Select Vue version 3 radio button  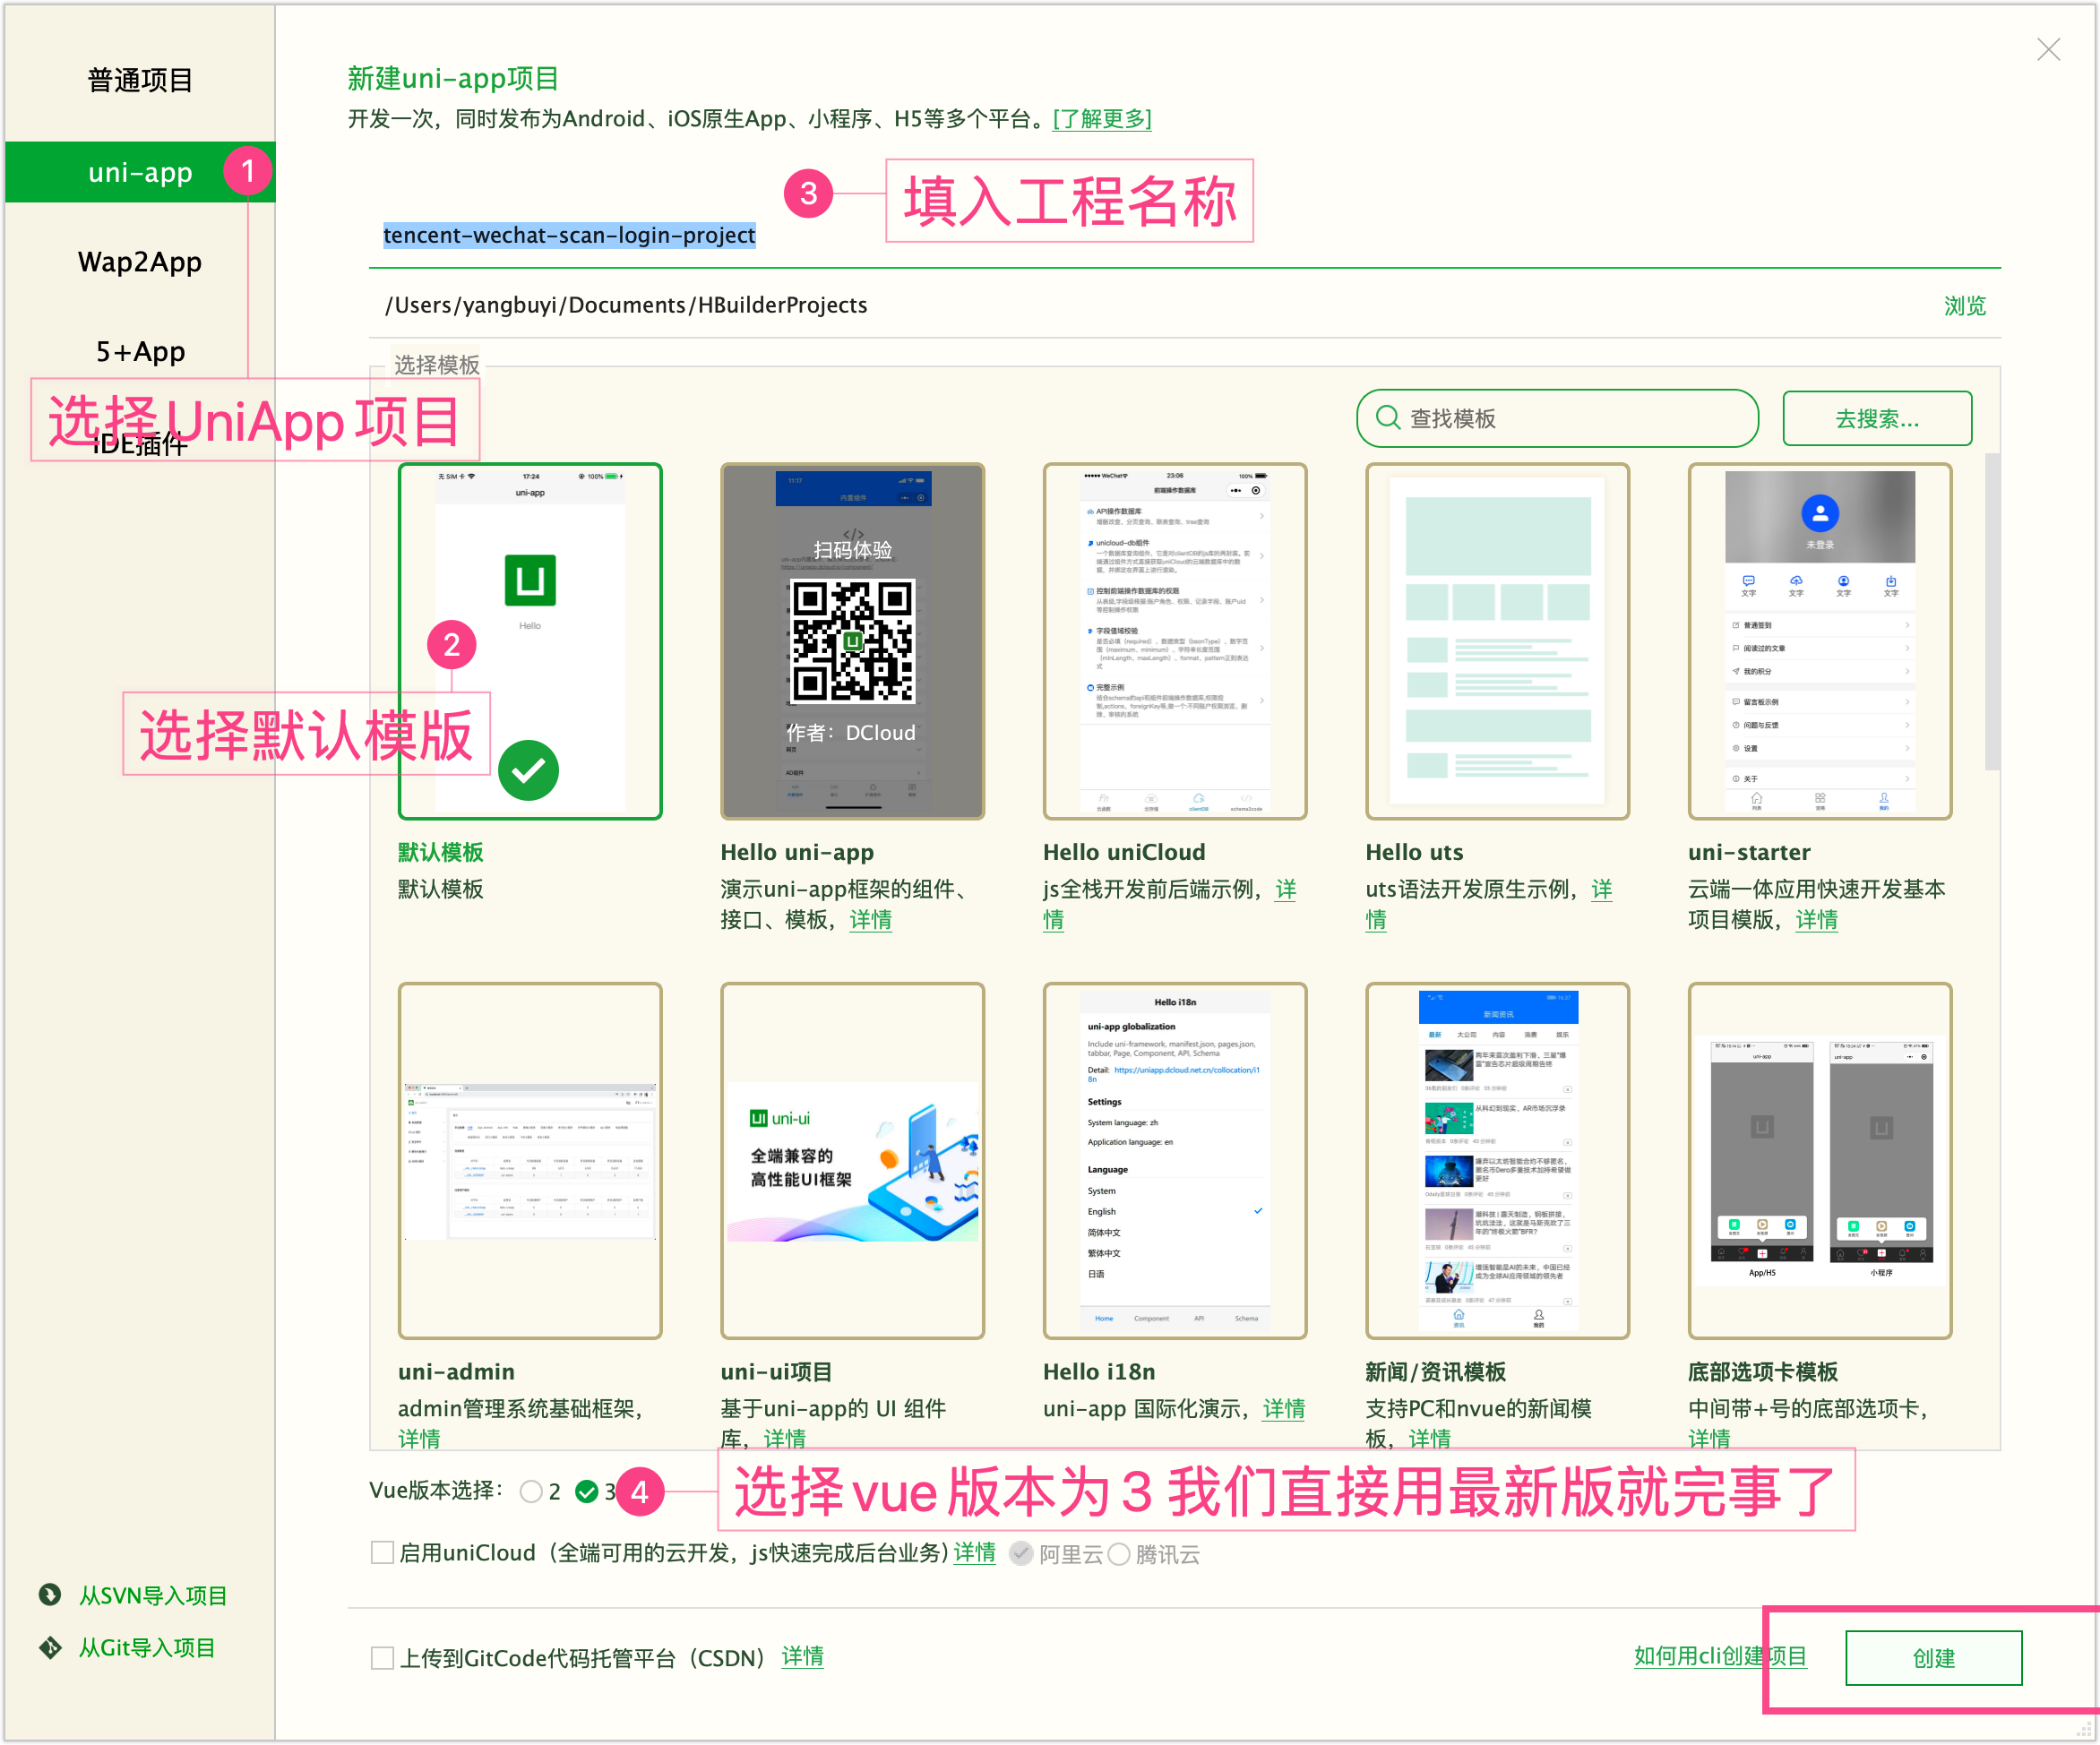[587, 1492]
